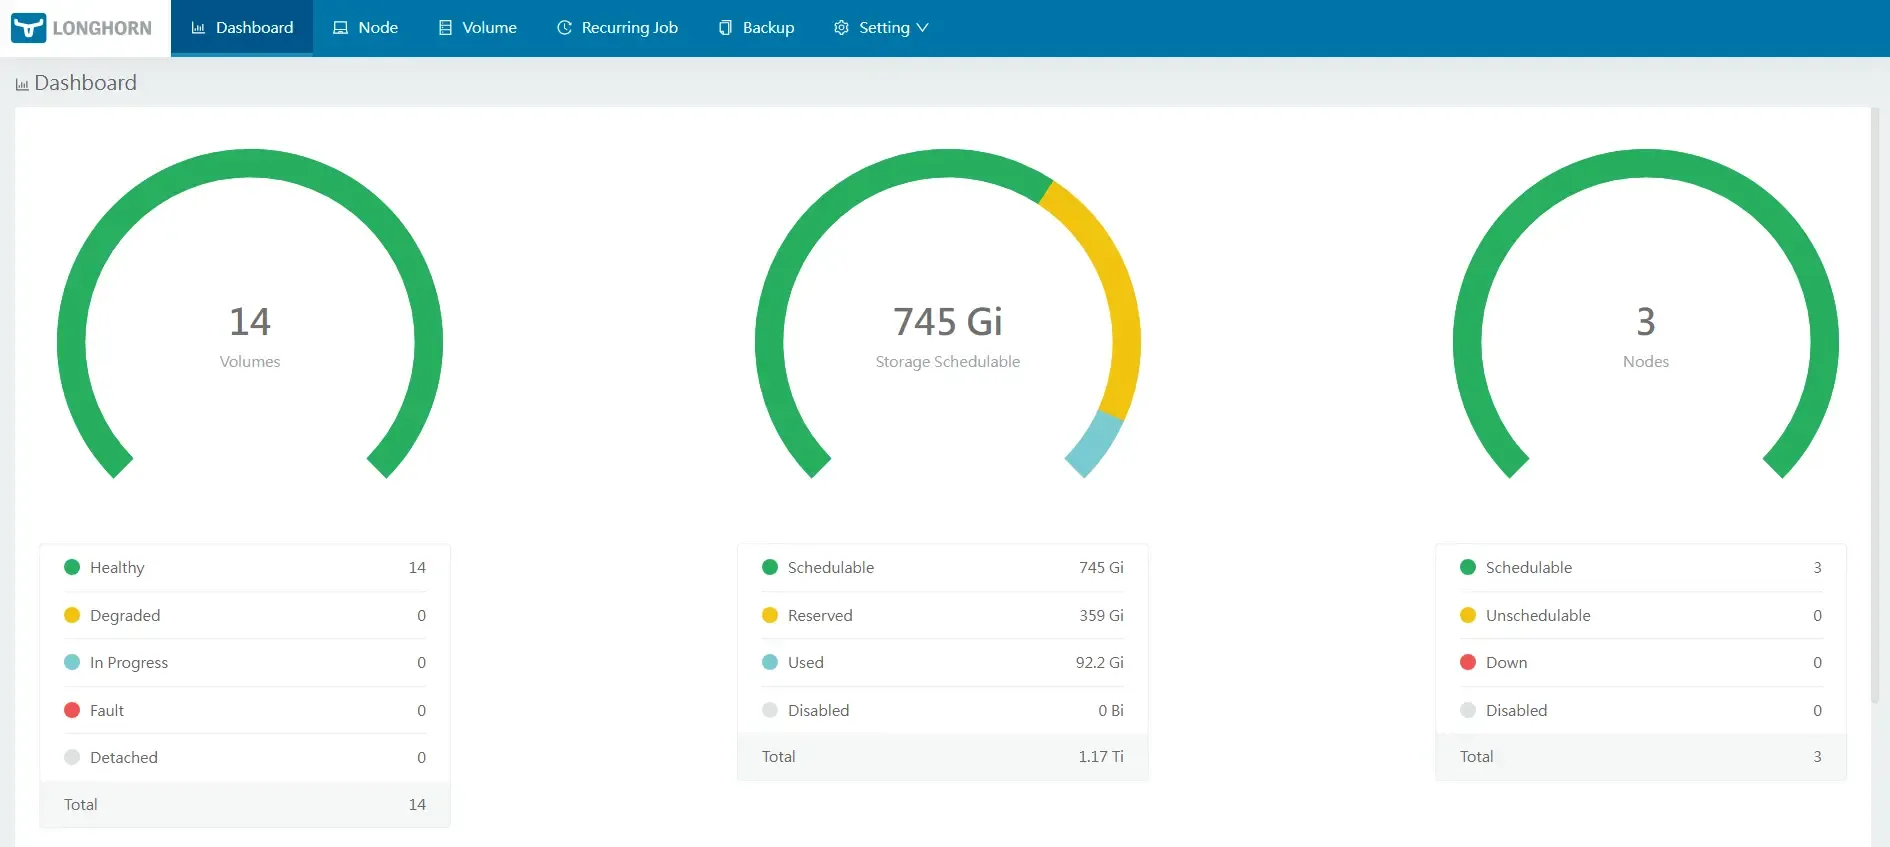Click the blue Used segment of storage gauge
This screenshot has height=847, width=1890.
coord(1095,443)
